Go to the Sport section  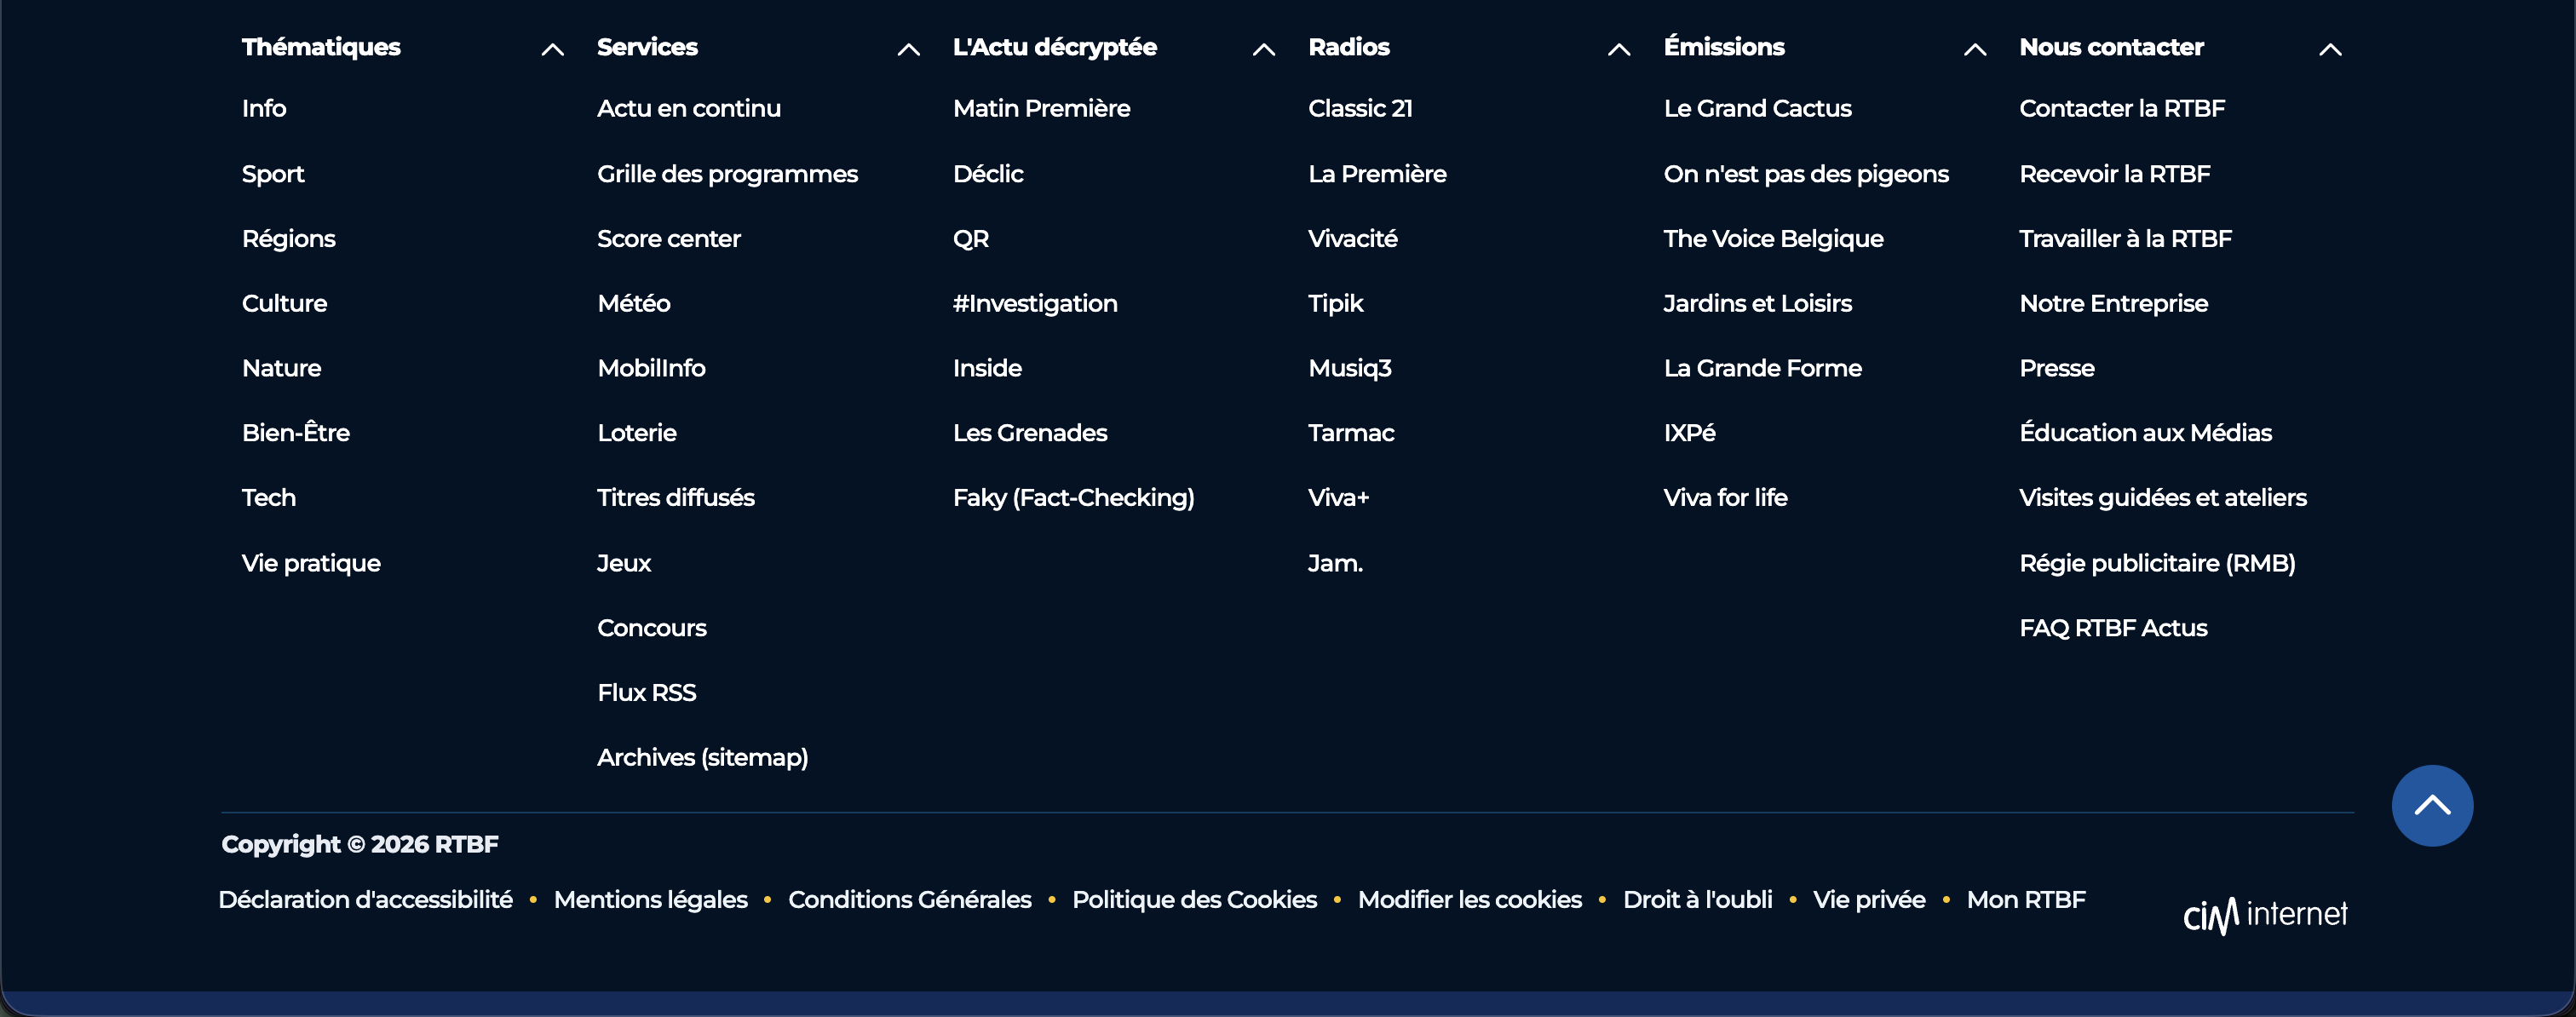point(273,174)
